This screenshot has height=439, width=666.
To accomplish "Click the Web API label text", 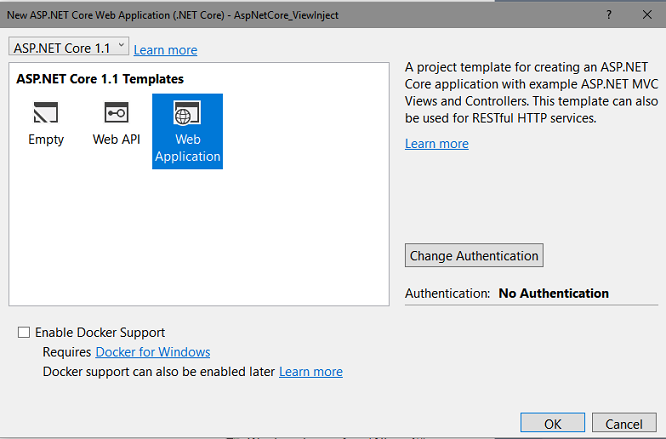I will tap(116, 139).
